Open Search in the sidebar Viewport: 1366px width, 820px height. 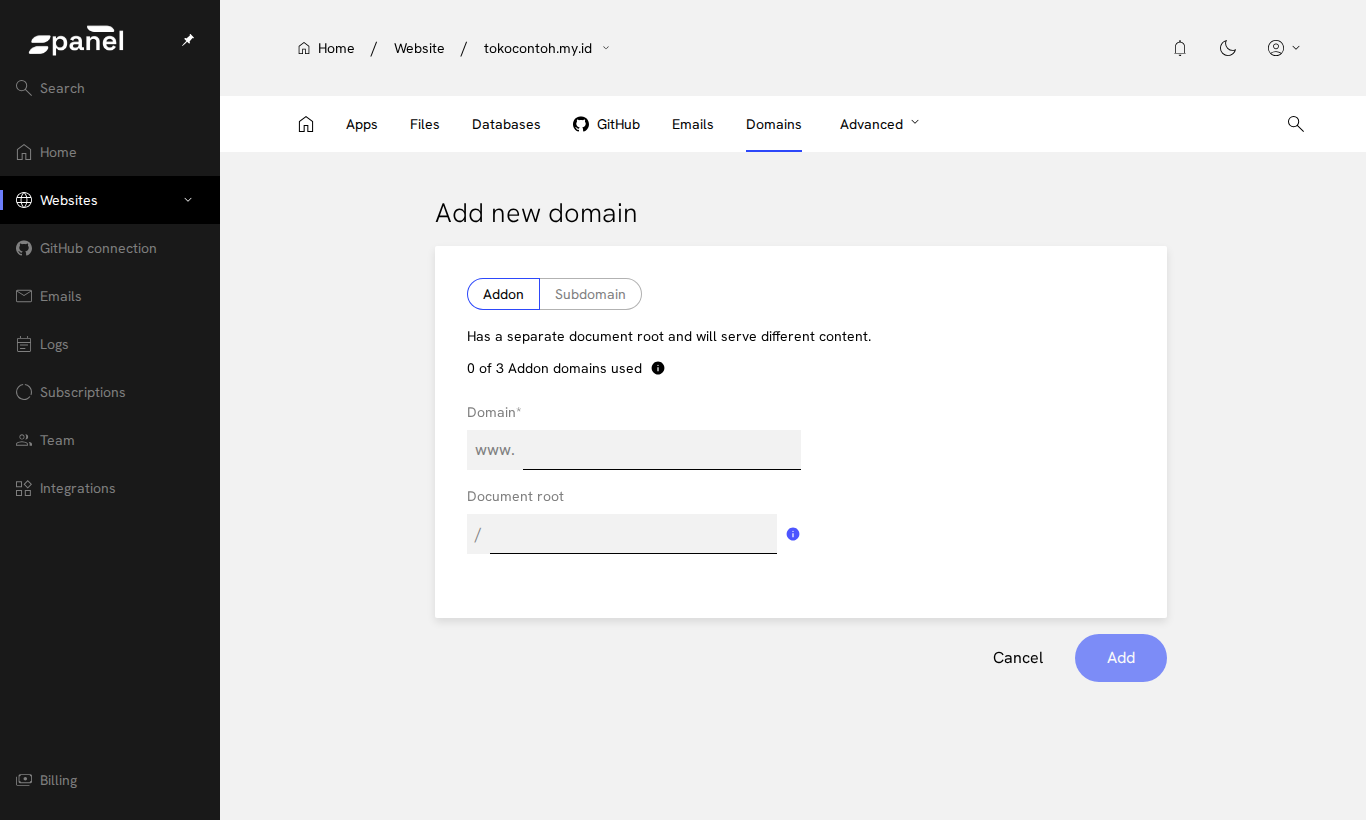(110, 88)
